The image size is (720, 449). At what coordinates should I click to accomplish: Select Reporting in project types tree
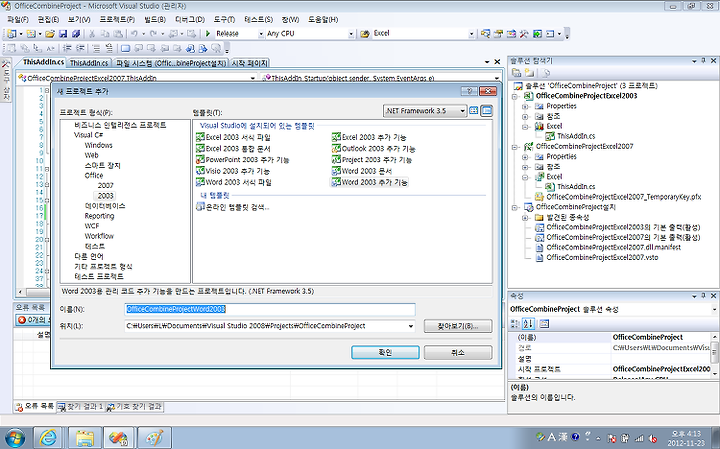tap(99, 216)
